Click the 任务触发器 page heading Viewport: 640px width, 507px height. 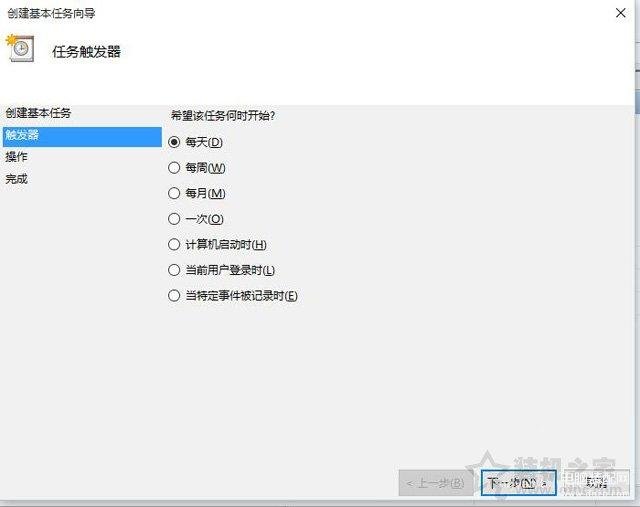pyautogui.click(x=87, y=52)
